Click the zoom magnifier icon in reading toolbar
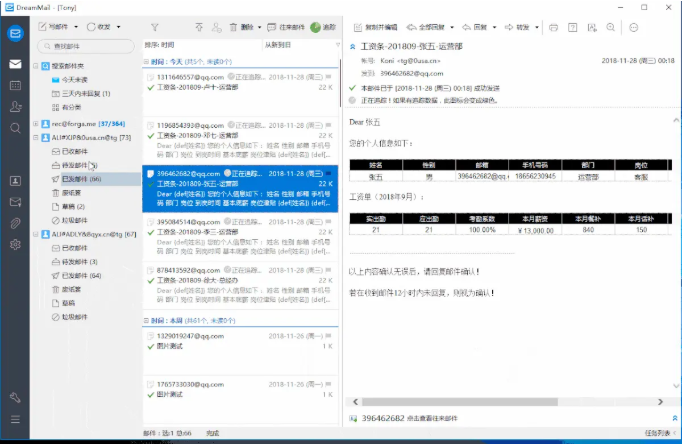Screen dimensions: 682x444 click(611, 27)
